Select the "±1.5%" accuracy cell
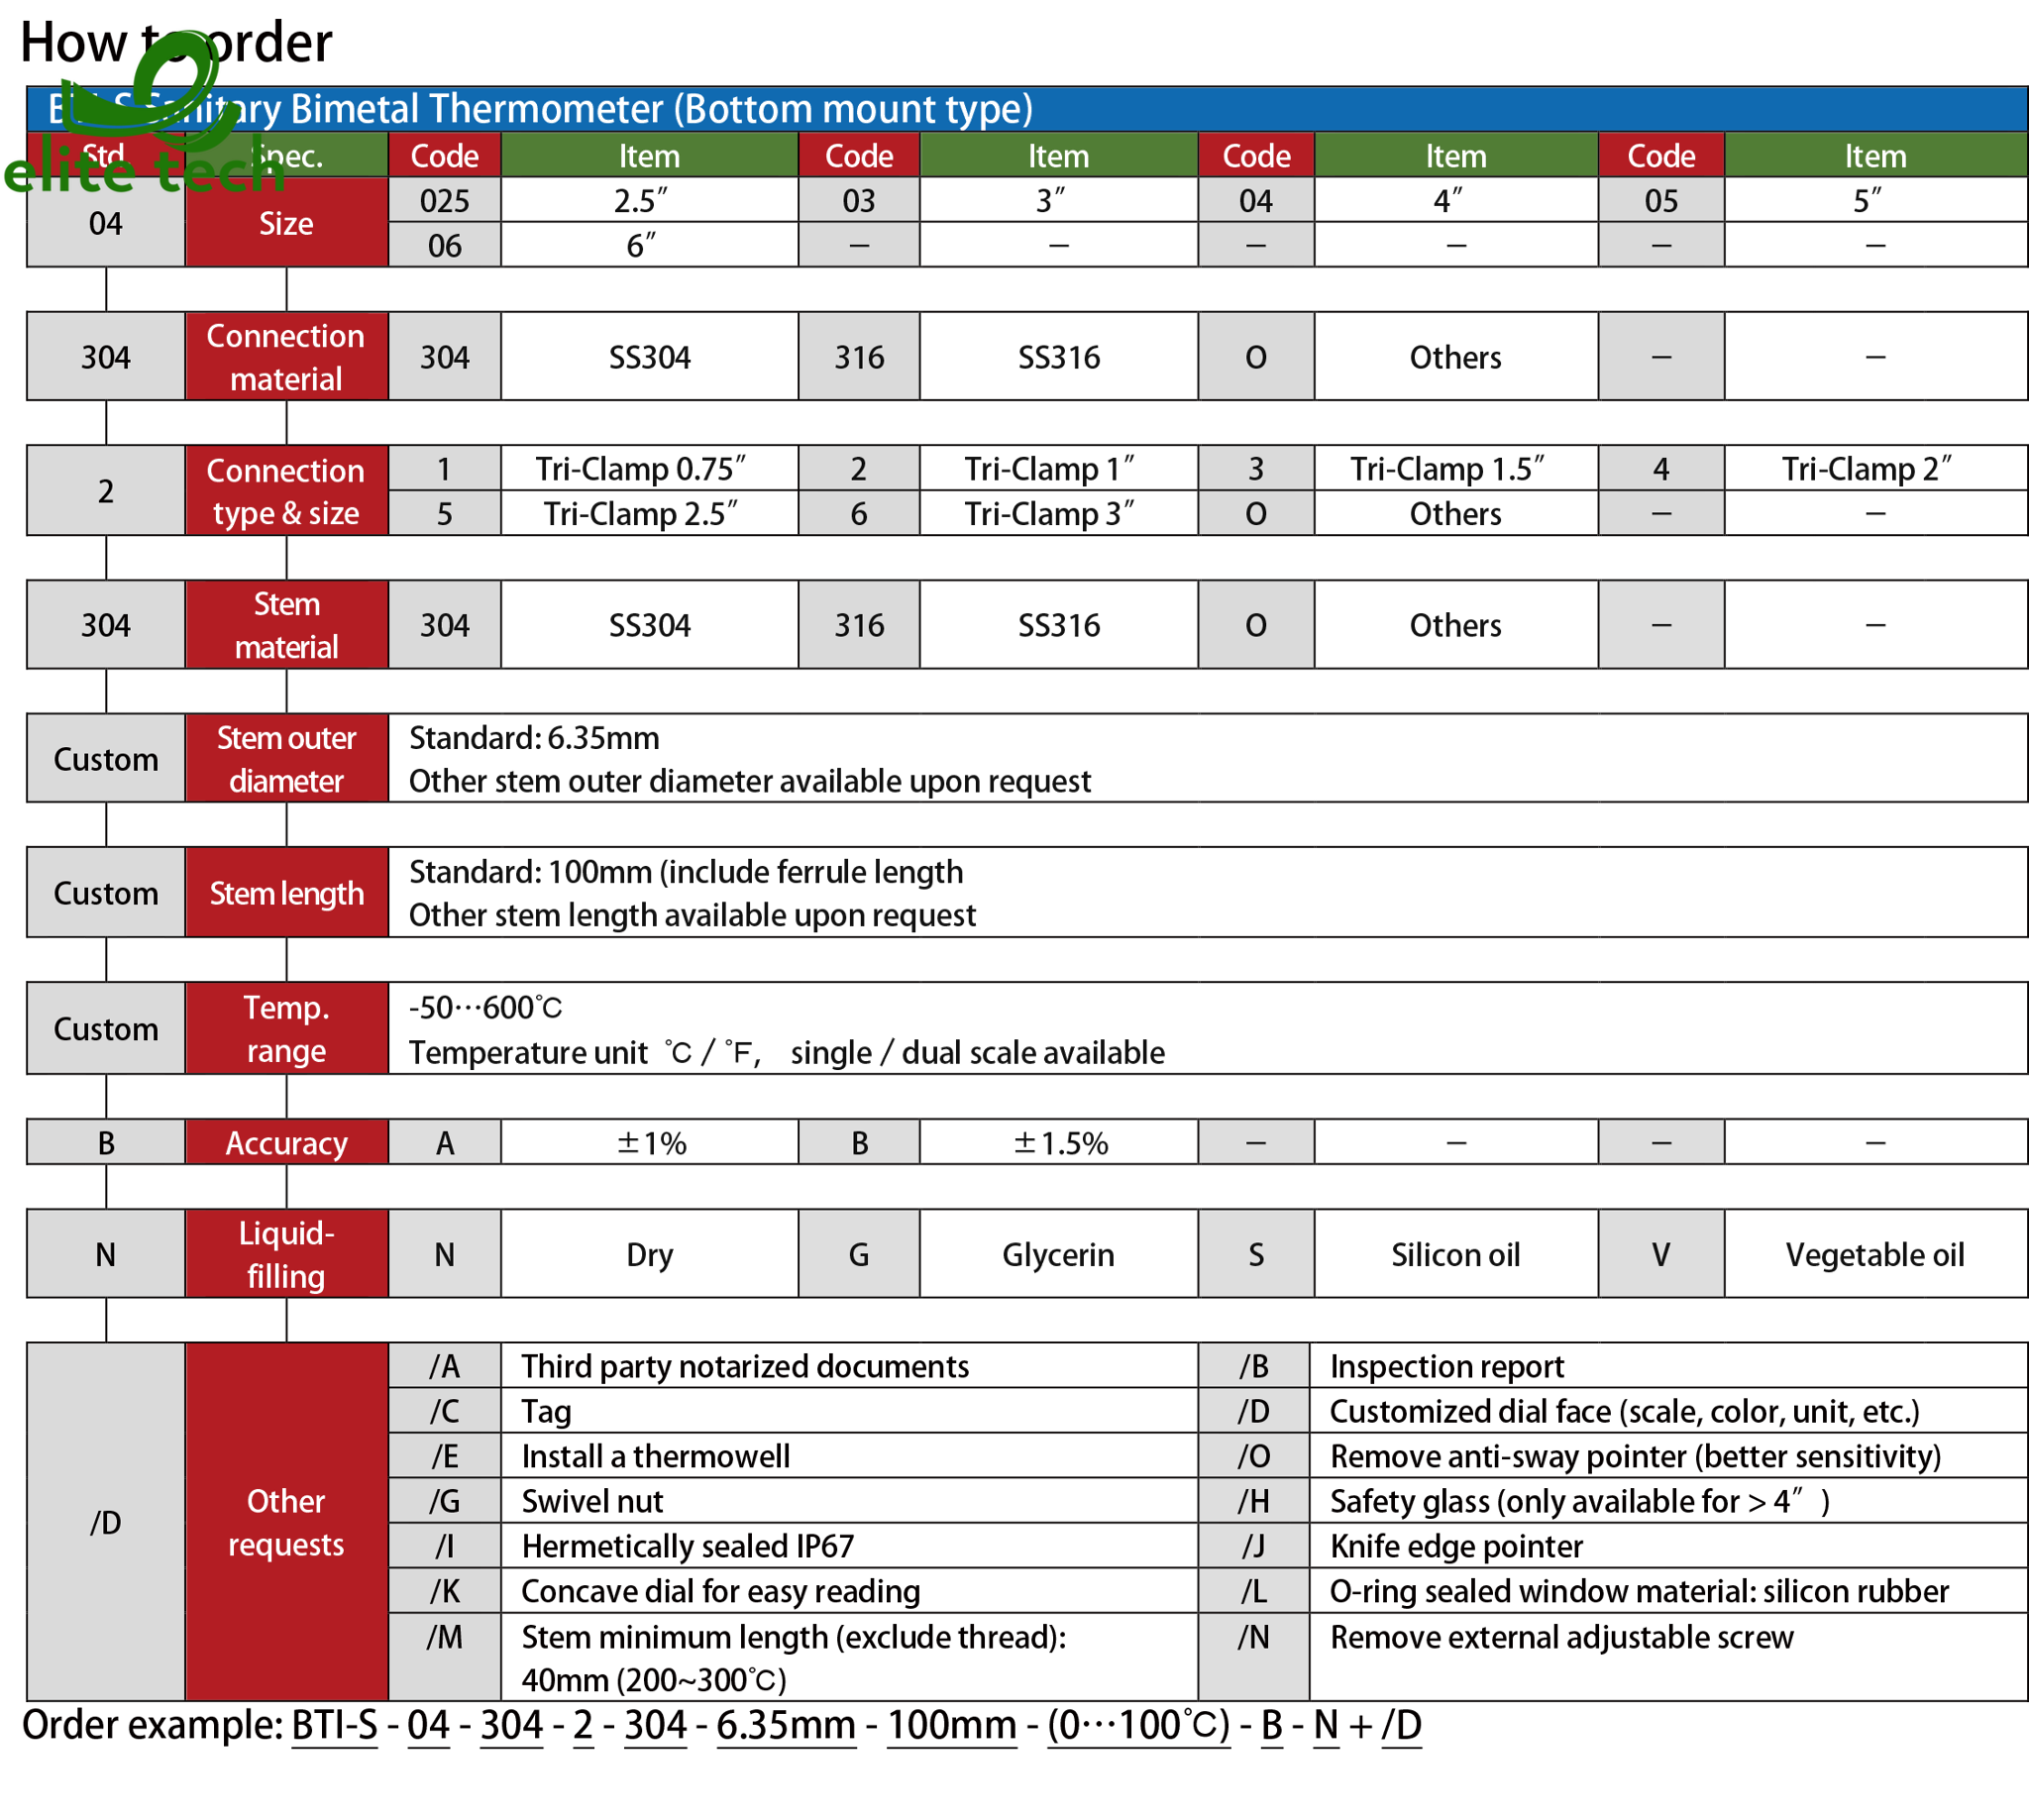Screen dimensions: 2029x1820 point(1058,1142)
